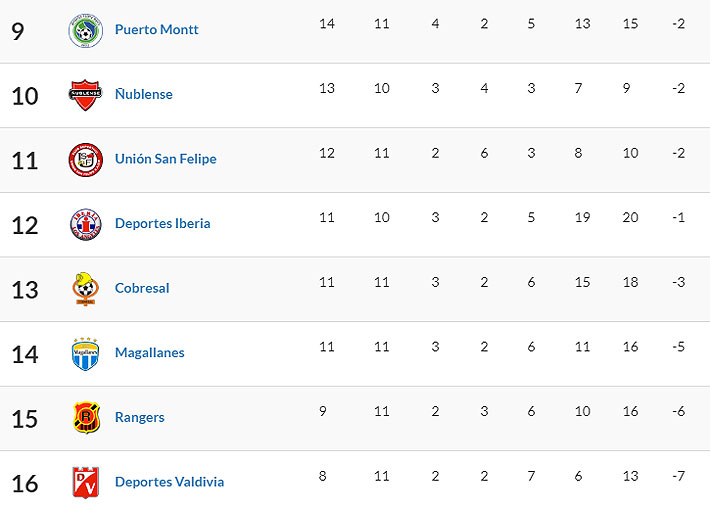Click position number 16 in the table
Image resolution: width=710 pixels, height=510 pixels.
(x=25, y=483)
